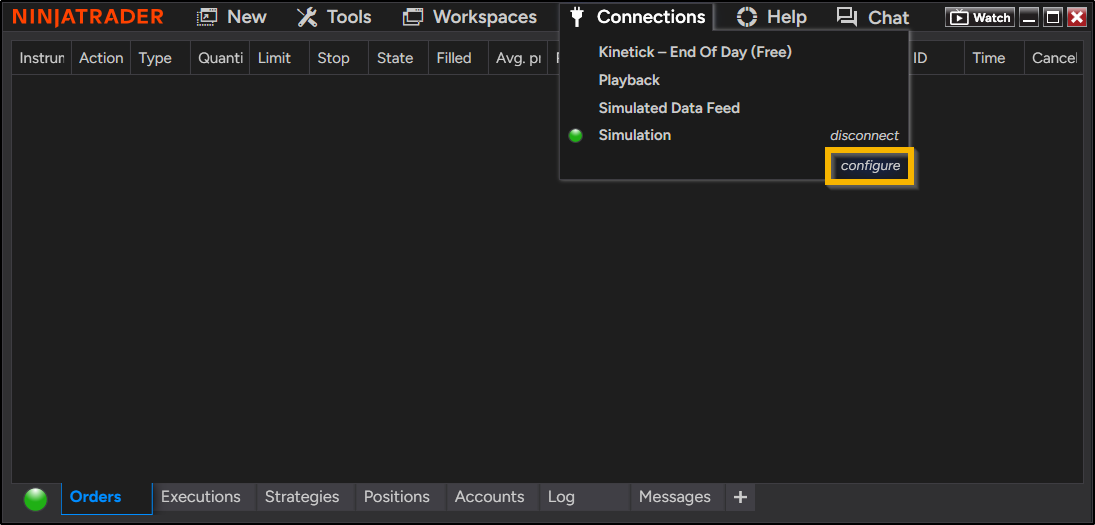
Task: Click the green Simulation status dot
Action: [575, 136]
